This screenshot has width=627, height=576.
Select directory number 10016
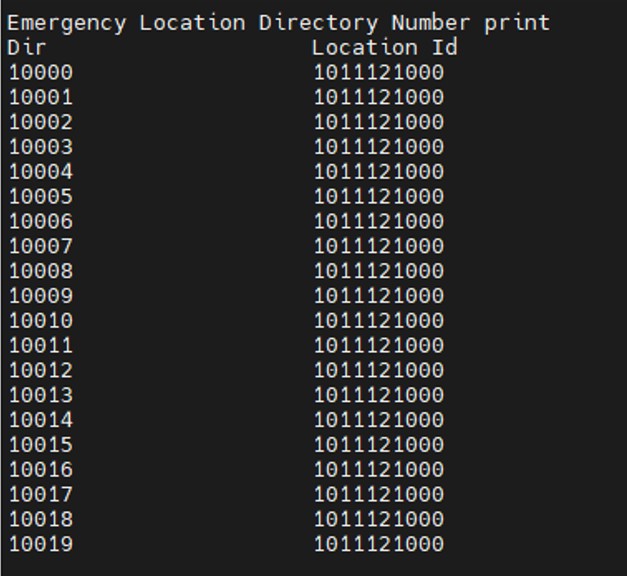[41, 469]
